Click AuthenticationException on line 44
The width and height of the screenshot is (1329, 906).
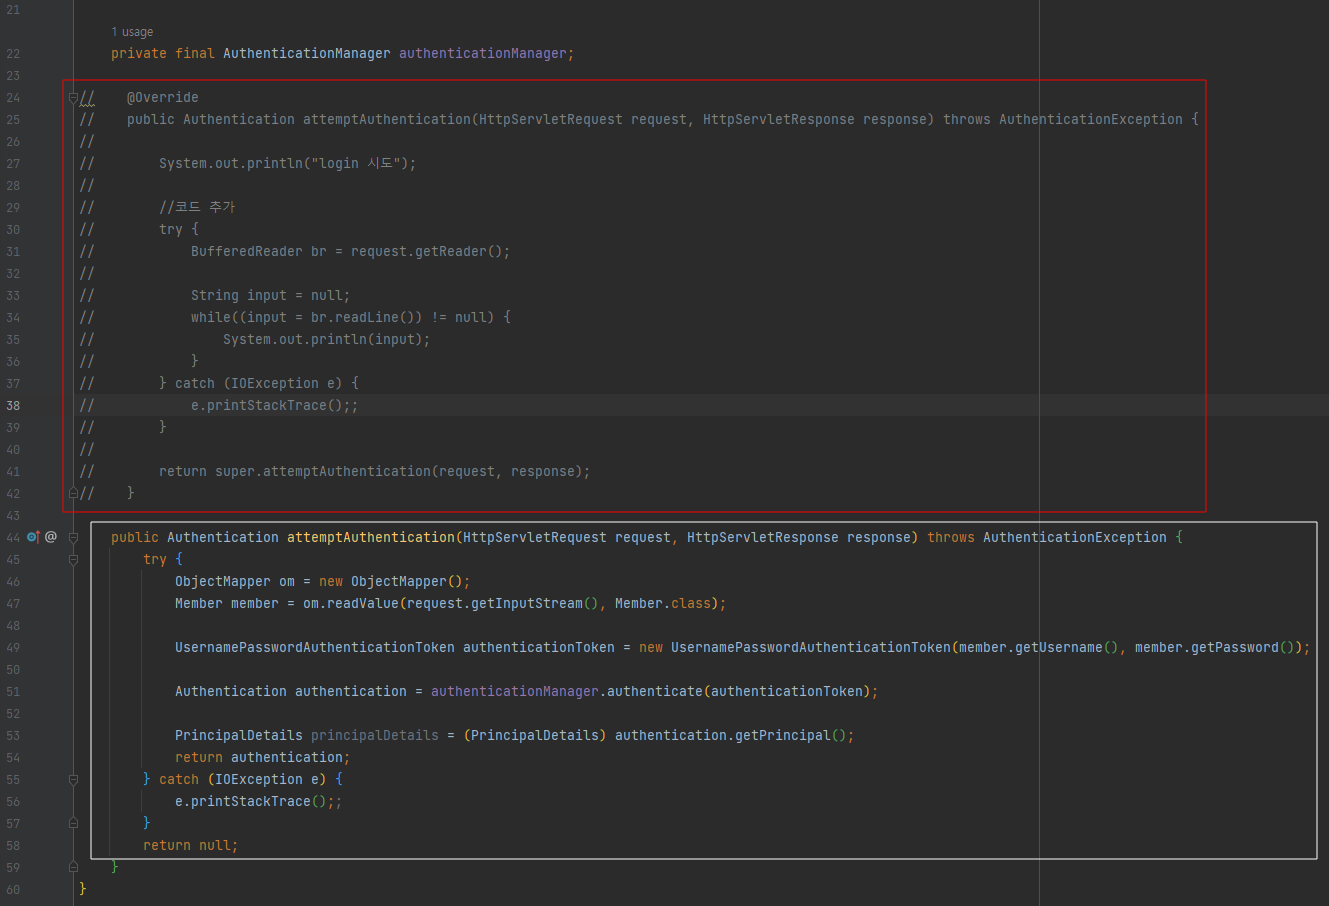(1075, 537)
